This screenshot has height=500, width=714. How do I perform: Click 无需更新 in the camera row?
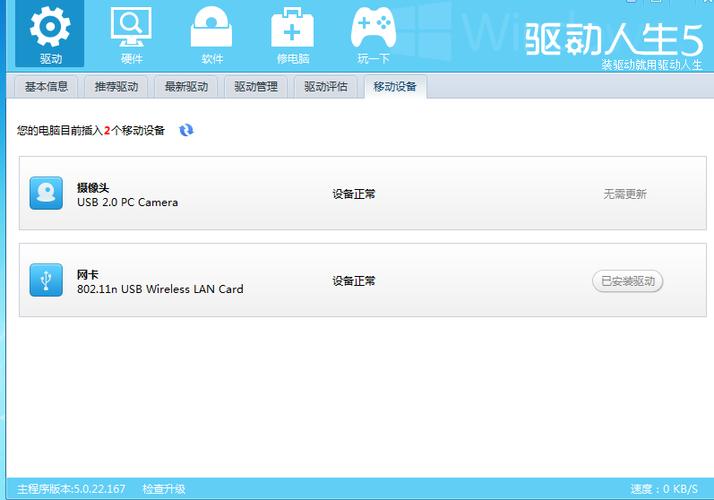(625, 194)
